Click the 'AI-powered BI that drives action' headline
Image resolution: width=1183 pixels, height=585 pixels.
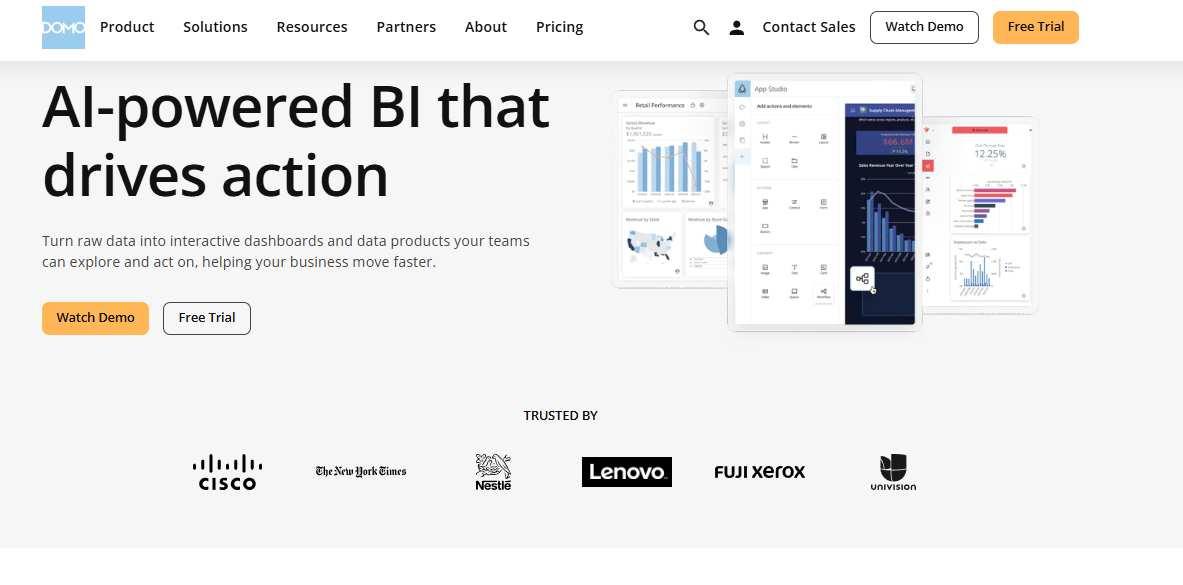296,140
